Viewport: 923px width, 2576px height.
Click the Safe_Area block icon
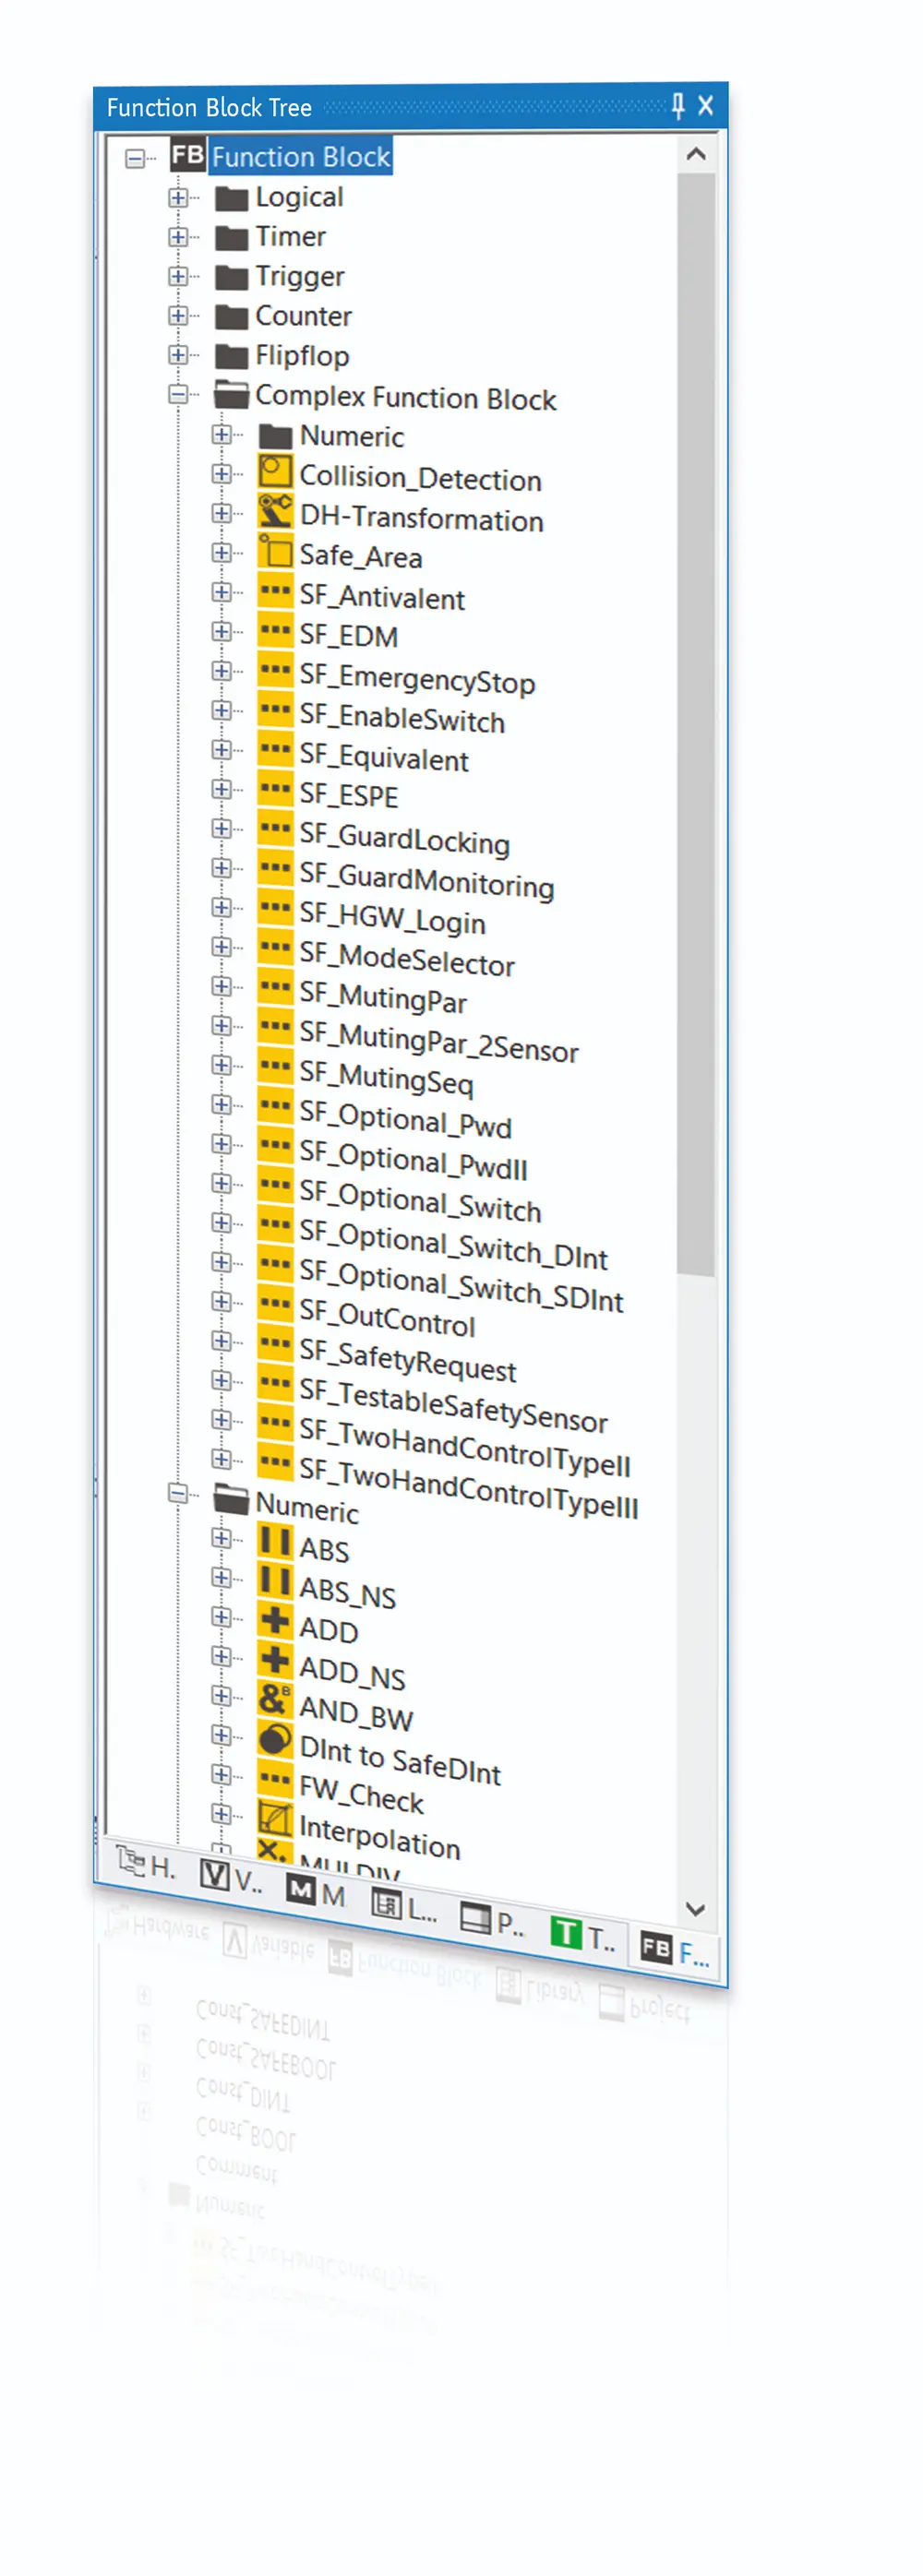point(275,551)
